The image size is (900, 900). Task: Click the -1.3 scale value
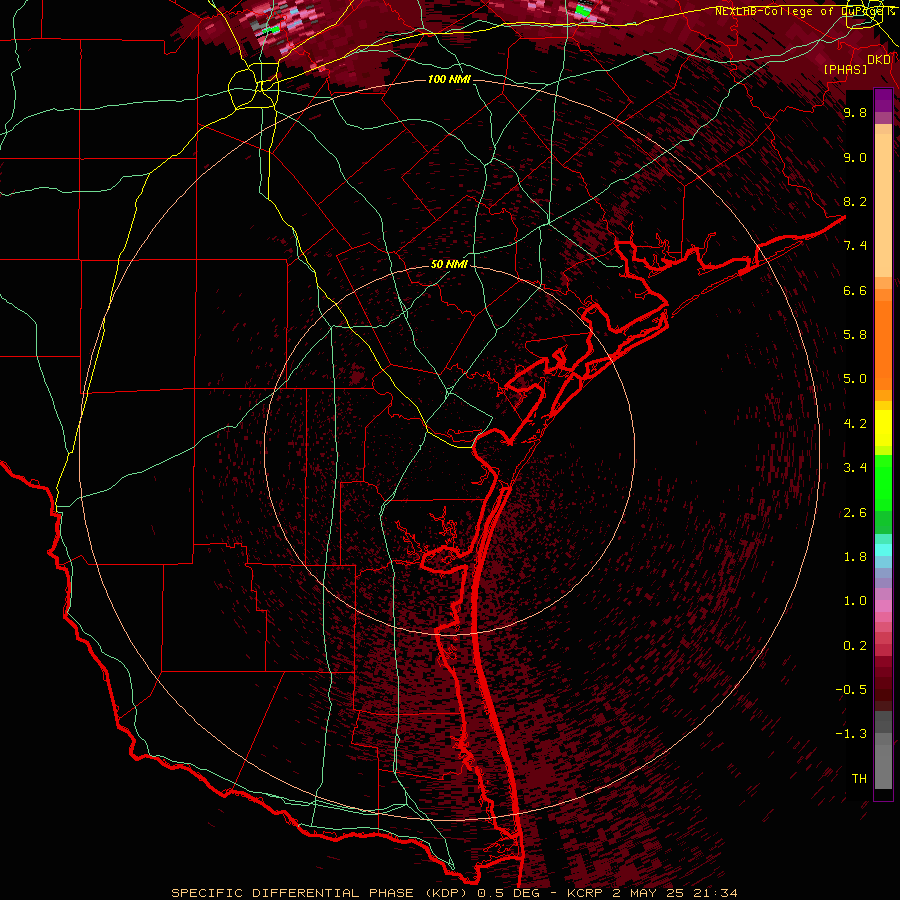[x=851, y=734]
